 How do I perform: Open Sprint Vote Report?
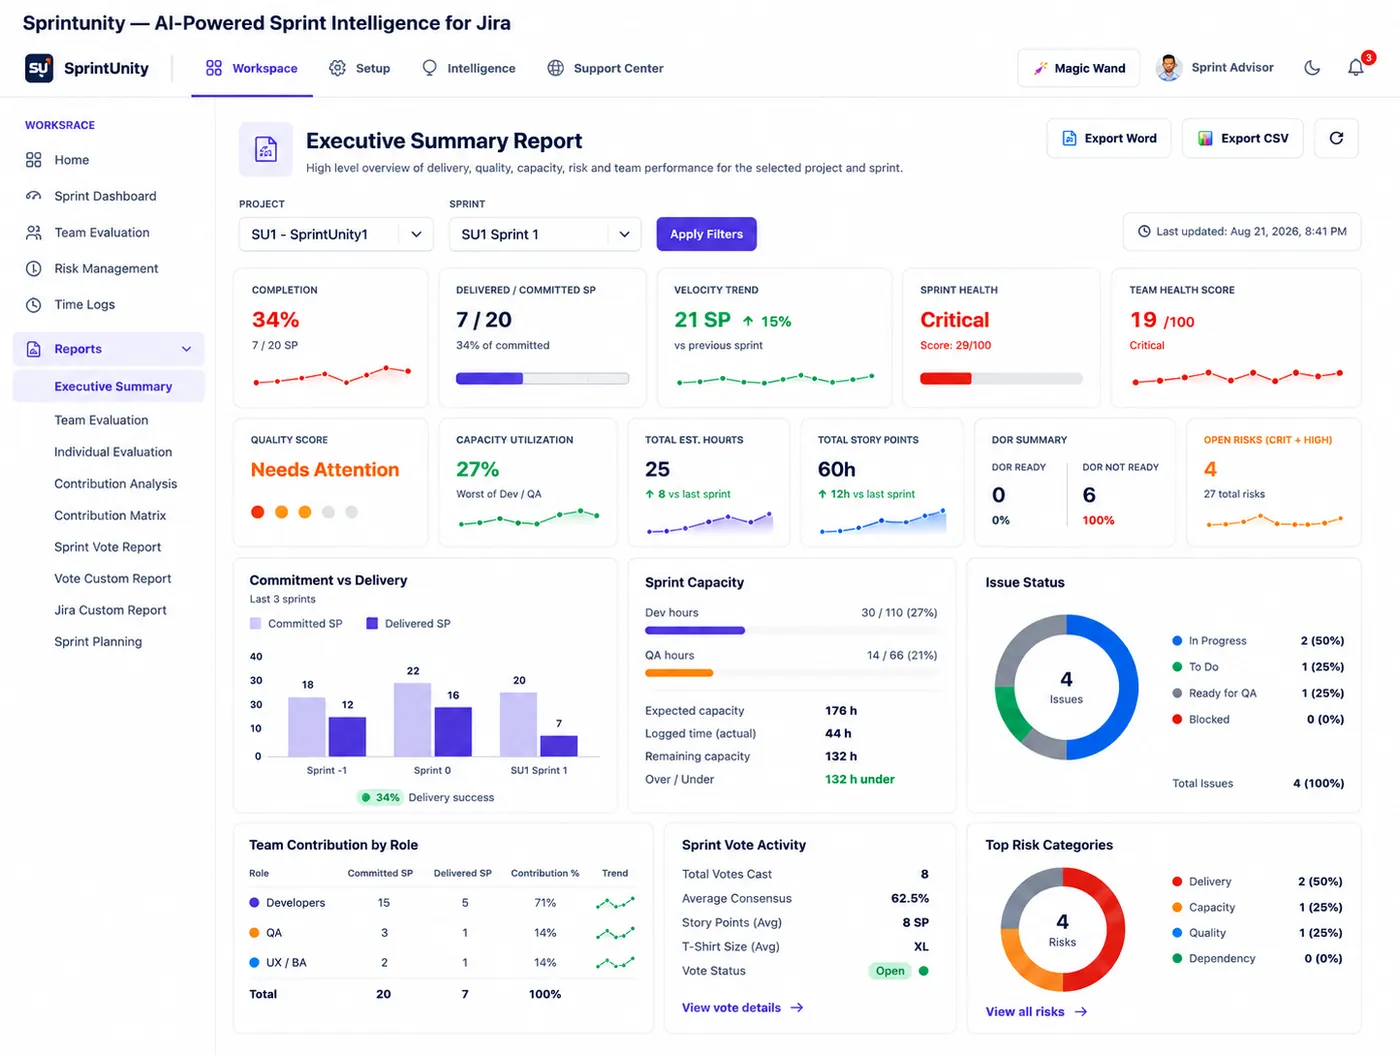(107, 547)
